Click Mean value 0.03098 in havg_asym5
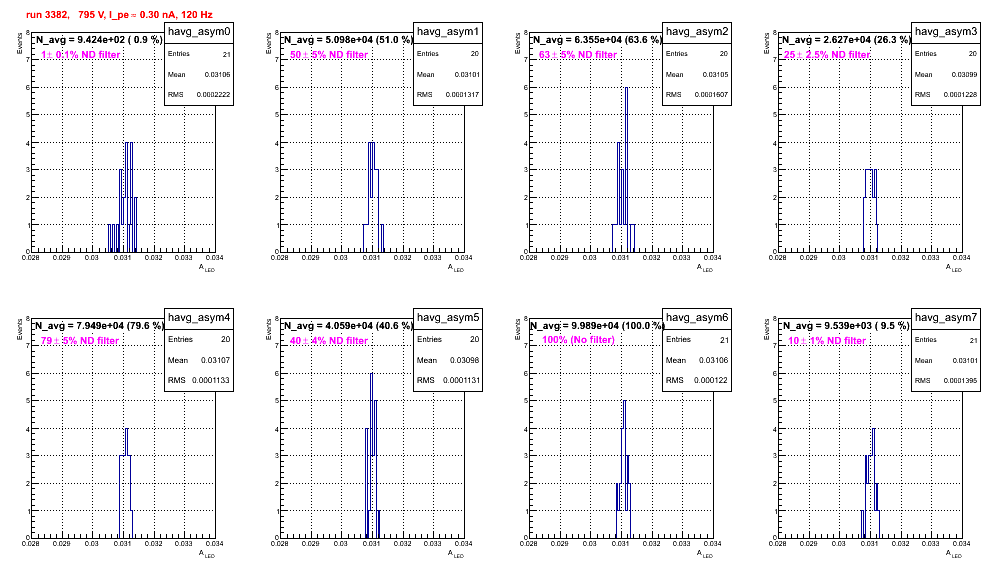The image size is (996, 572). (x=464, y=360)
